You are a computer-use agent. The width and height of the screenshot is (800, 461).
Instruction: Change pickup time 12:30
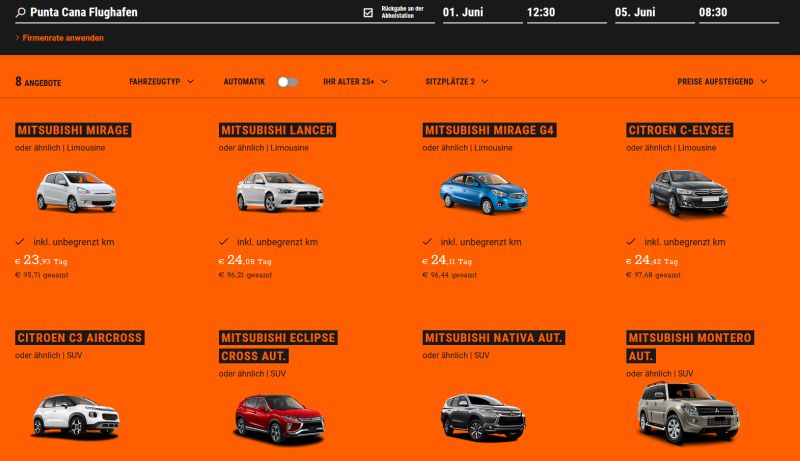(566, 12)
